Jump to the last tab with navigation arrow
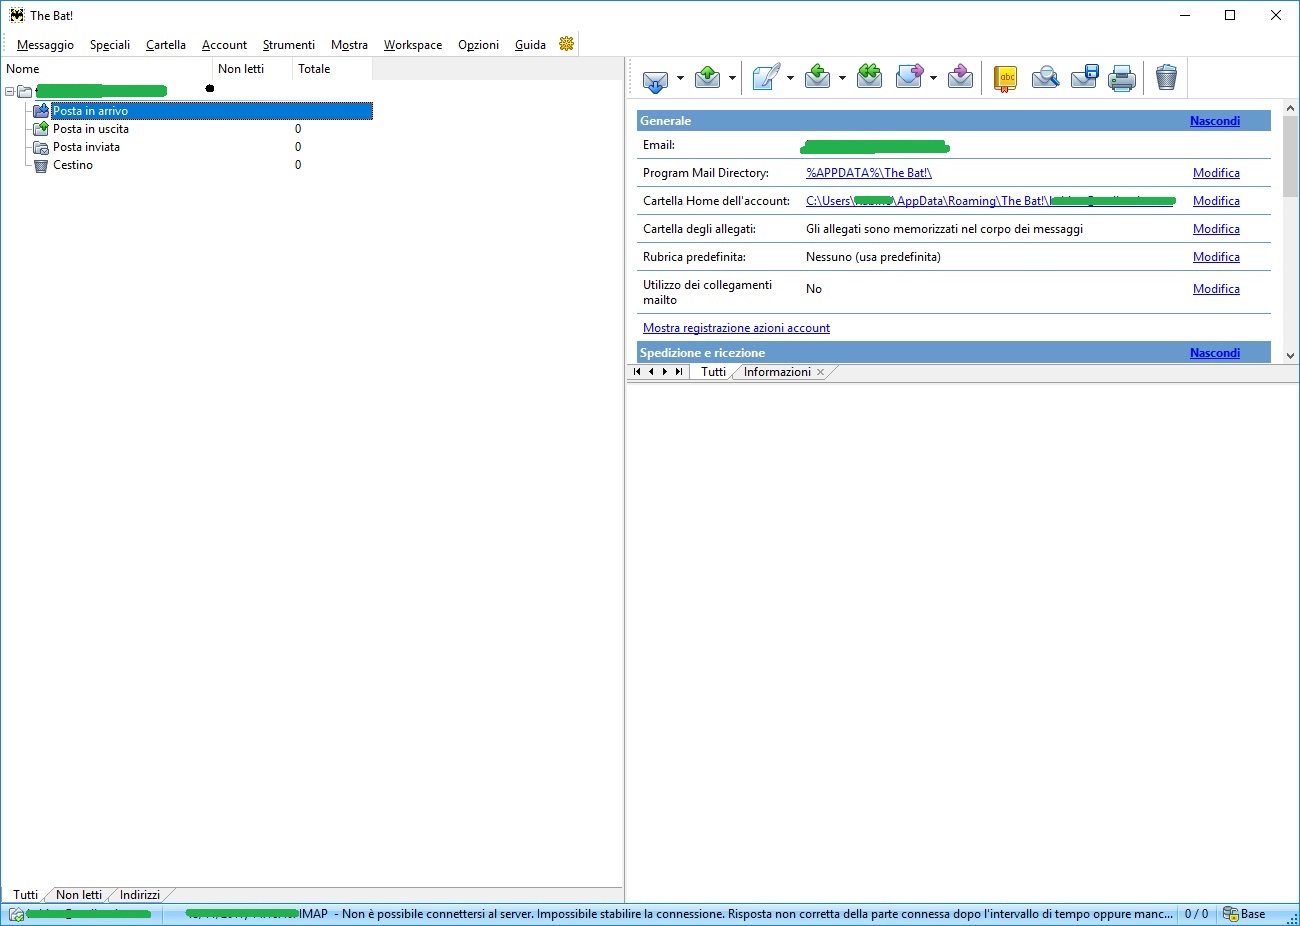The width and height of the screenshot is (1300, 926). tap(679, 372)
